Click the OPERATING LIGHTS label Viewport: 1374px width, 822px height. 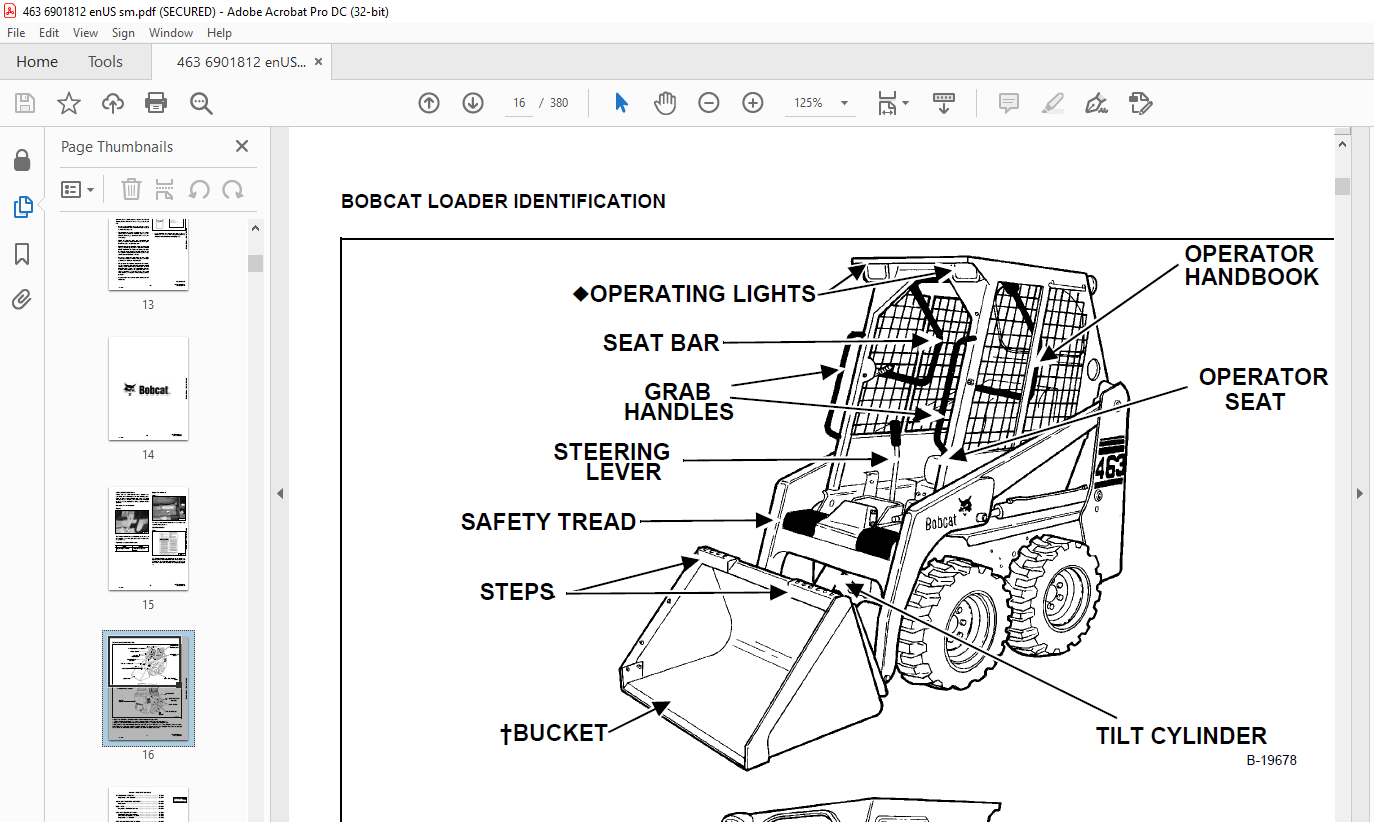[x=703, y=294]
